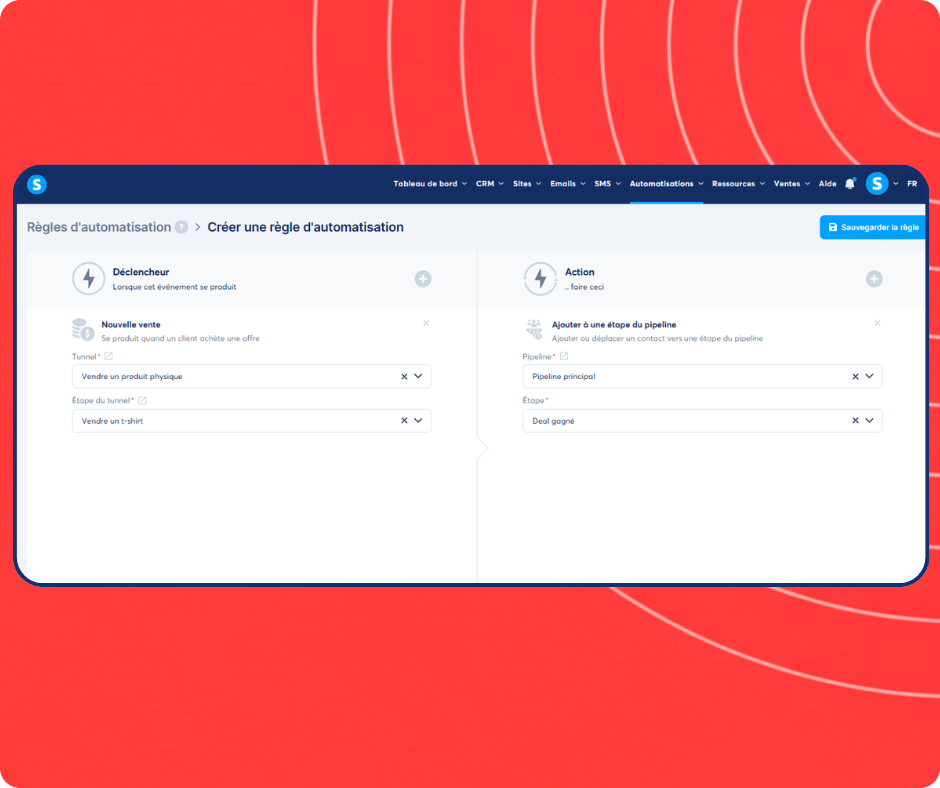Remove the Nouvelle vente trigger
Image resolution: width=940 pixels, height=788 pixels.
[x=426, y=323]
